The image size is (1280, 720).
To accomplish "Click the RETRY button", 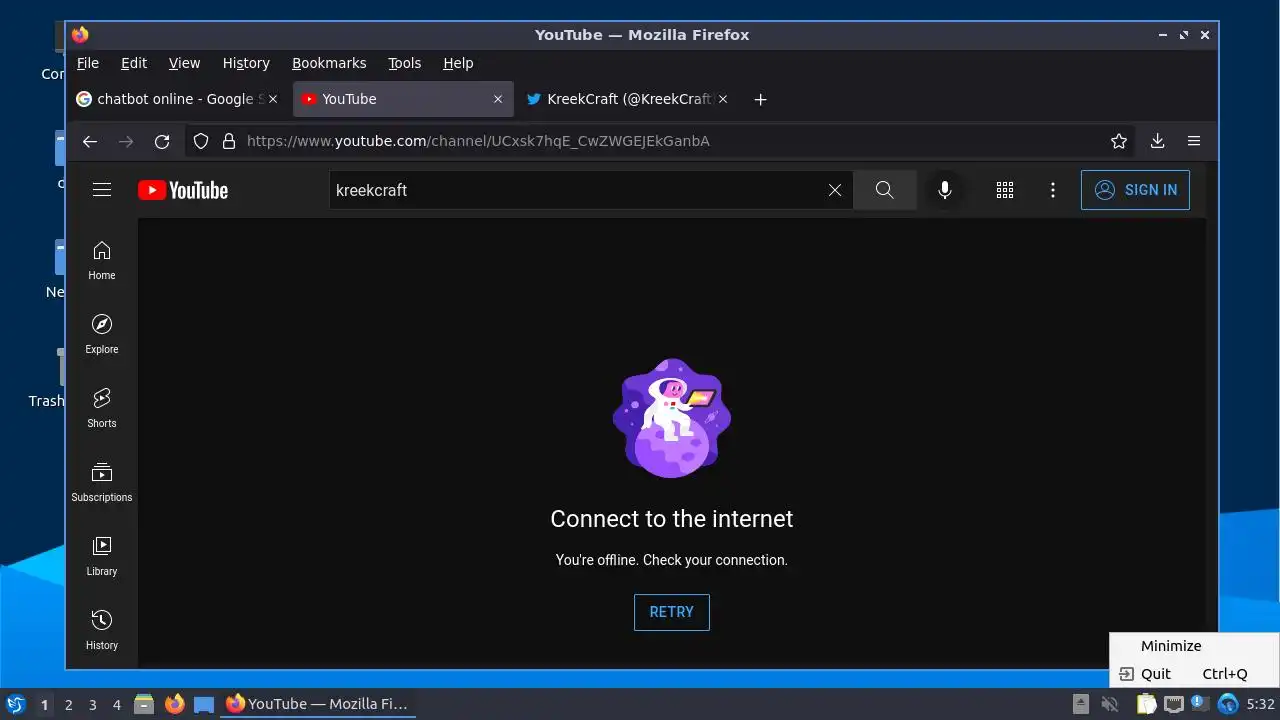I will click(672, 612).
